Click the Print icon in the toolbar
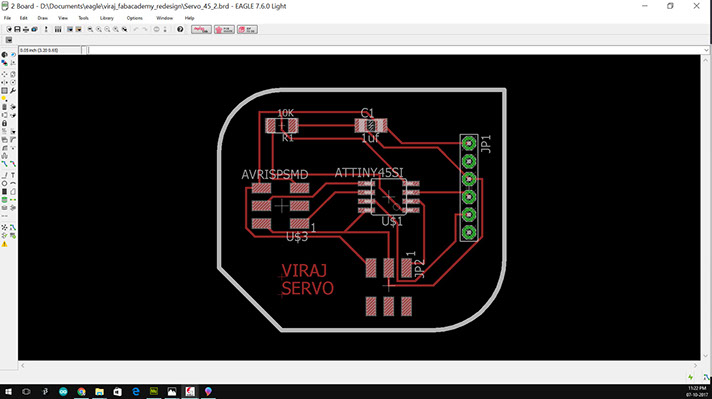This screenshot has width=712, height=399. click(26, 30)
